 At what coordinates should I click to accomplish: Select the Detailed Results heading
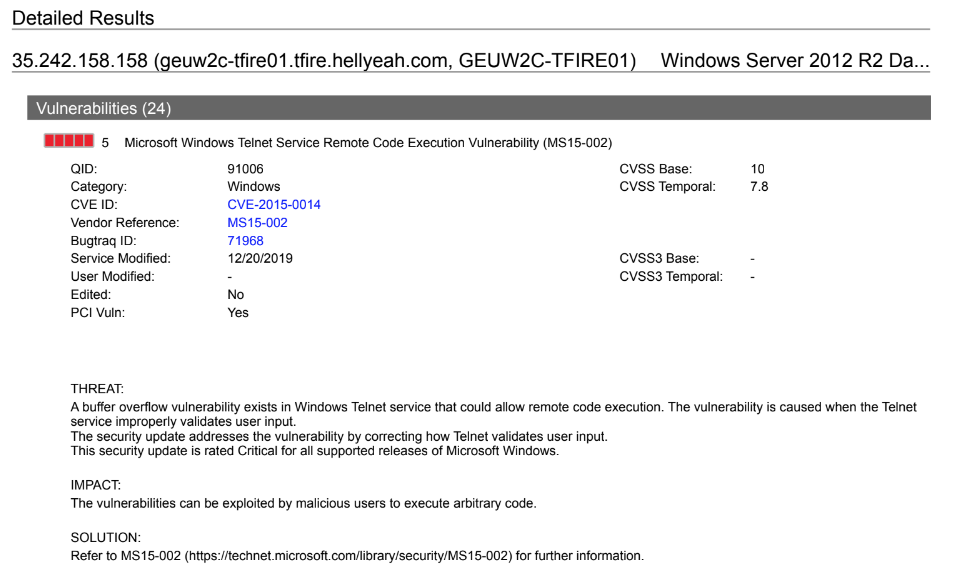click(x=83, y=18)
